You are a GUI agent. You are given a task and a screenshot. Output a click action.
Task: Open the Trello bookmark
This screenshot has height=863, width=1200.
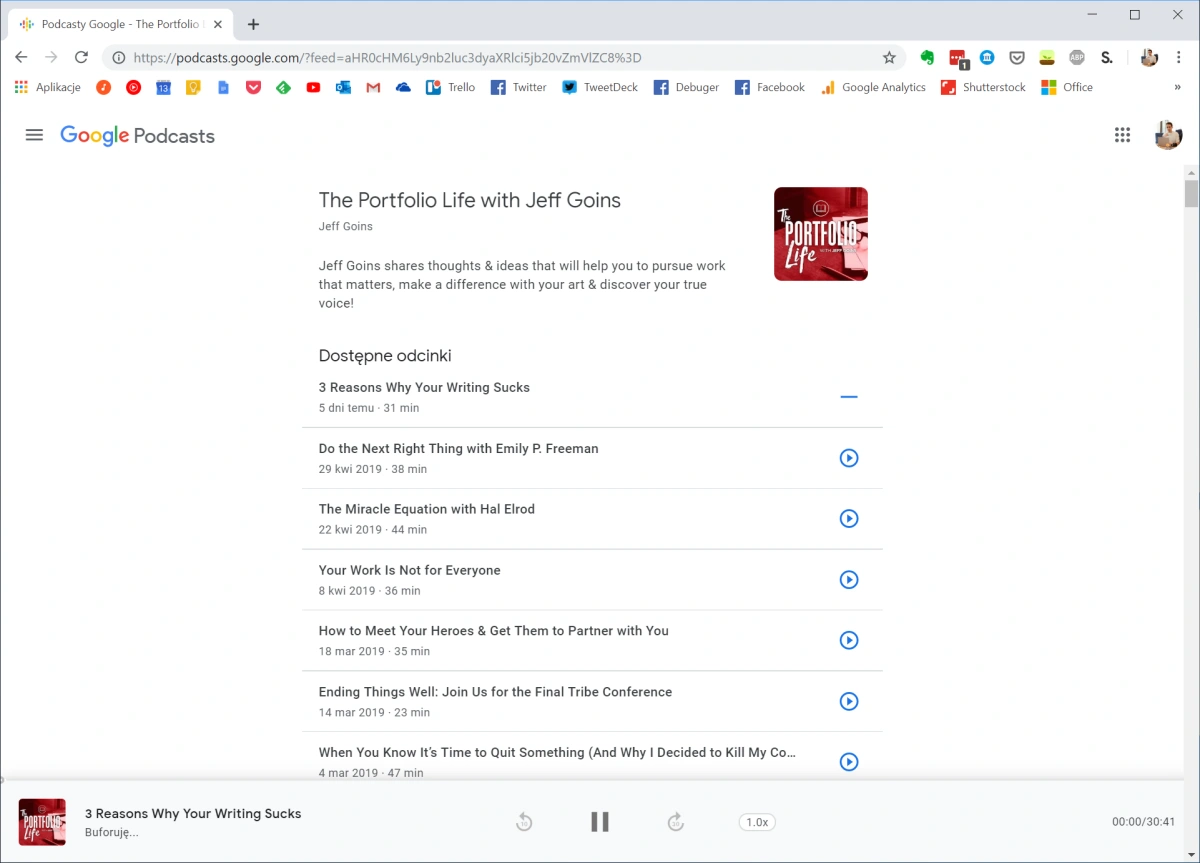point(451,88)
